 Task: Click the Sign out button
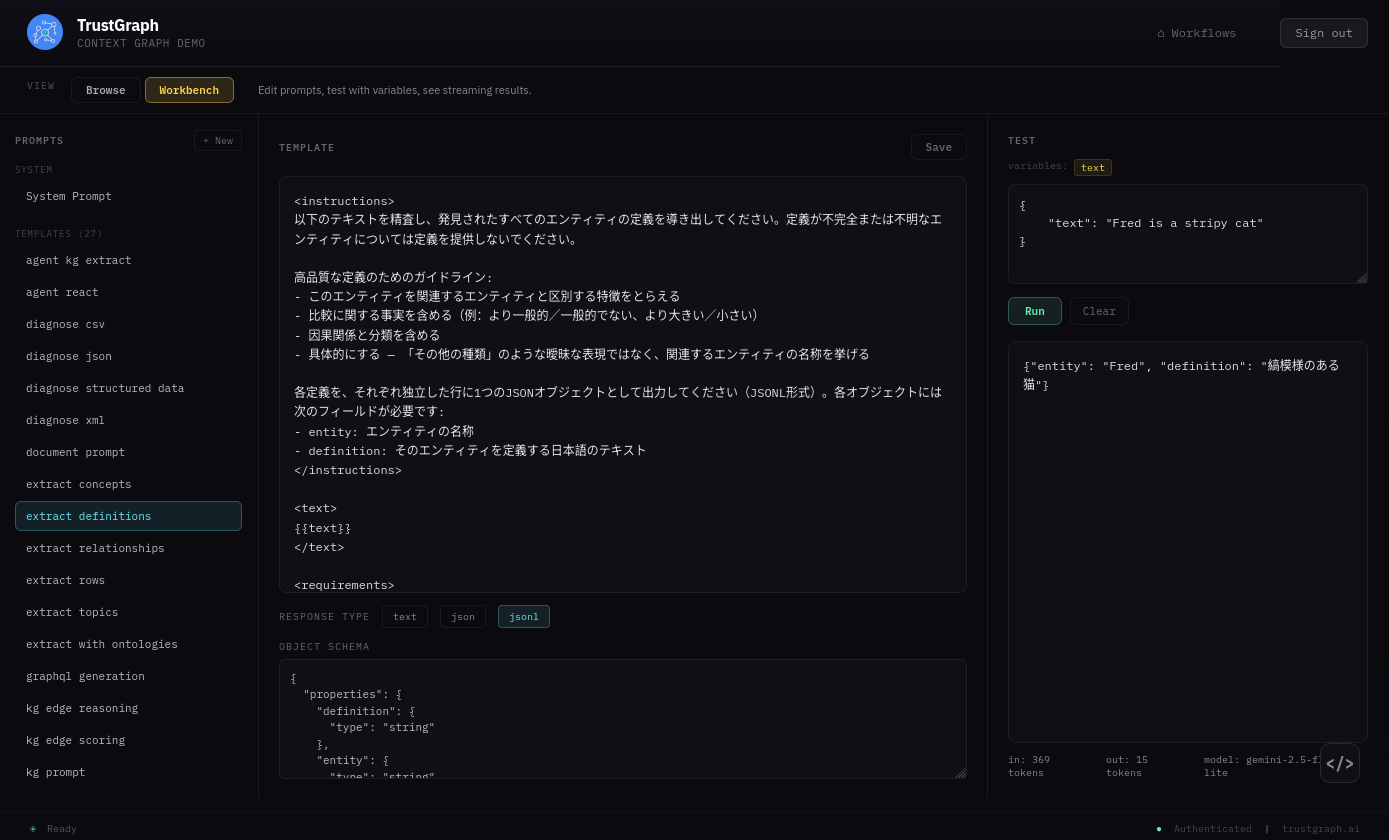[x=1324, y=33]
